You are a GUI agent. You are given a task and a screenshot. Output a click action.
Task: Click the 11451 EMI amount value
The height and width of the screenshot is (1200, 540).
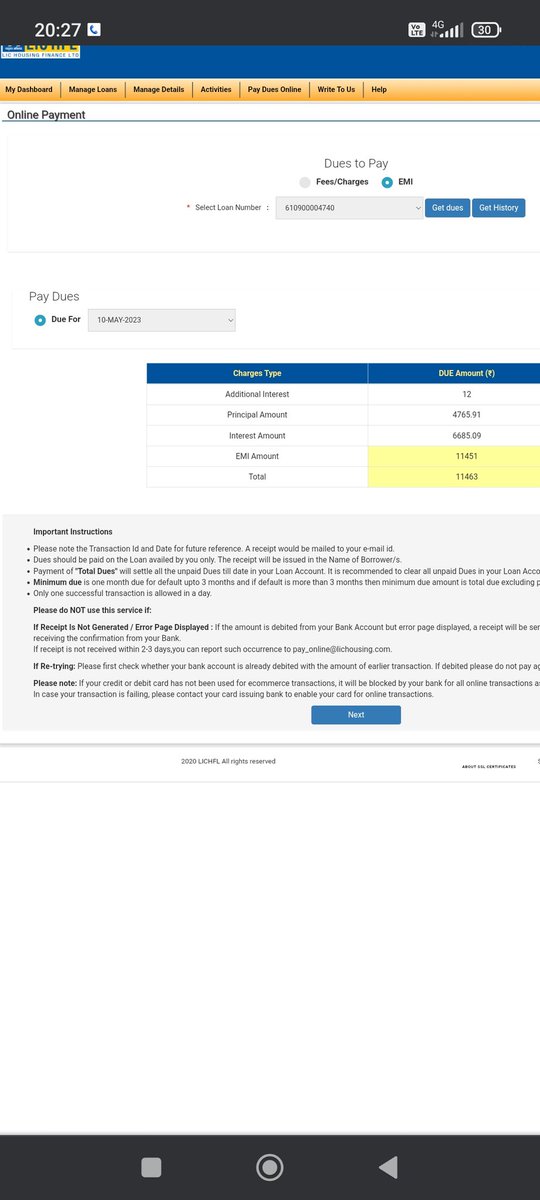click(x=467, y=456)
